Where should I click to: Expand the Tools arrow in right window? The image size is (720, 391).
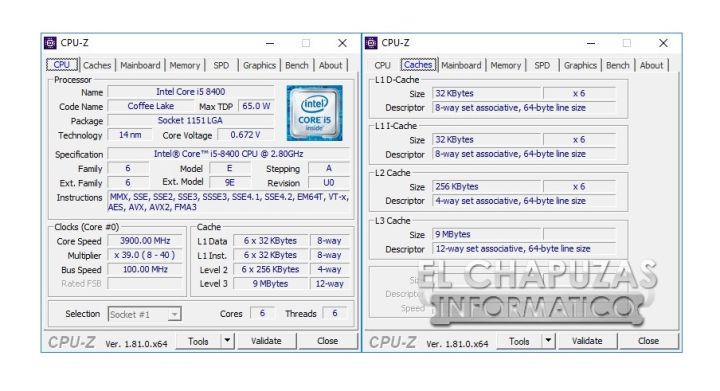tap(548, 341)
